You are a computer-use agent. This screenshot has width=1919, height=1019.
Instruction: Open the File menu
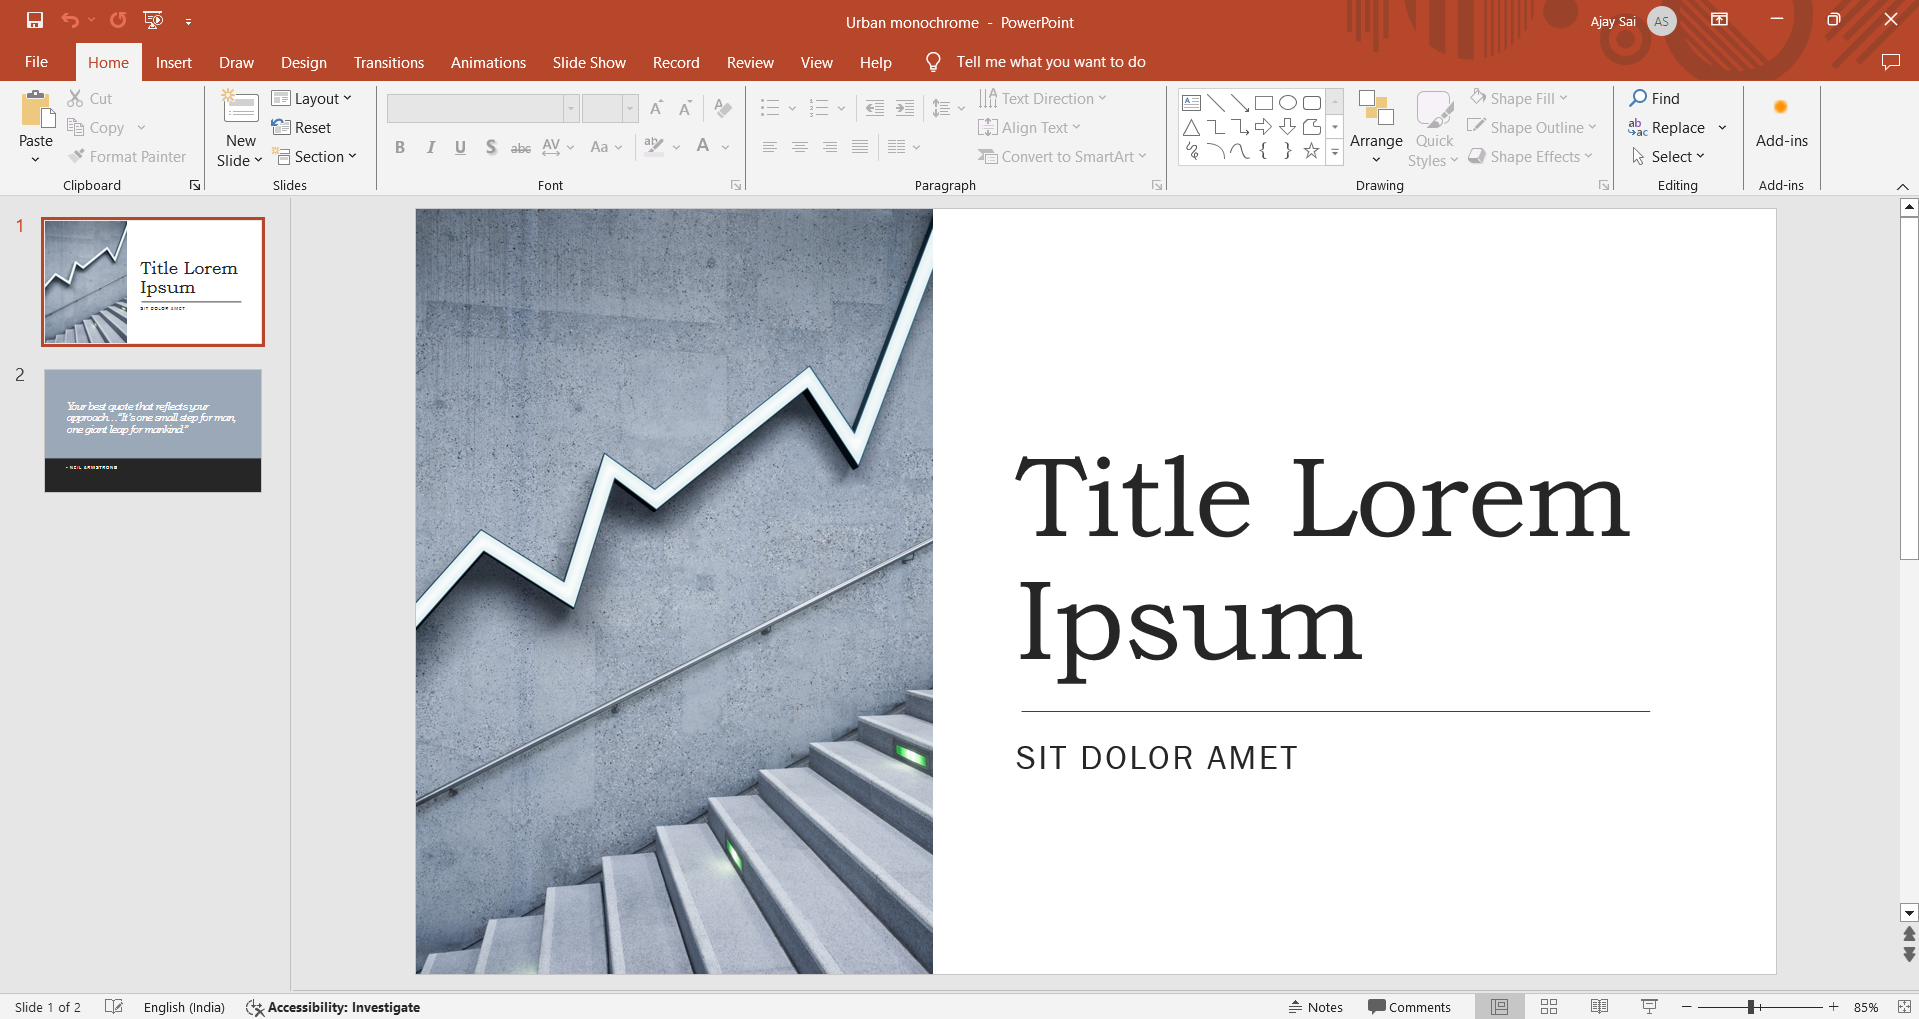tap(37, 62)
